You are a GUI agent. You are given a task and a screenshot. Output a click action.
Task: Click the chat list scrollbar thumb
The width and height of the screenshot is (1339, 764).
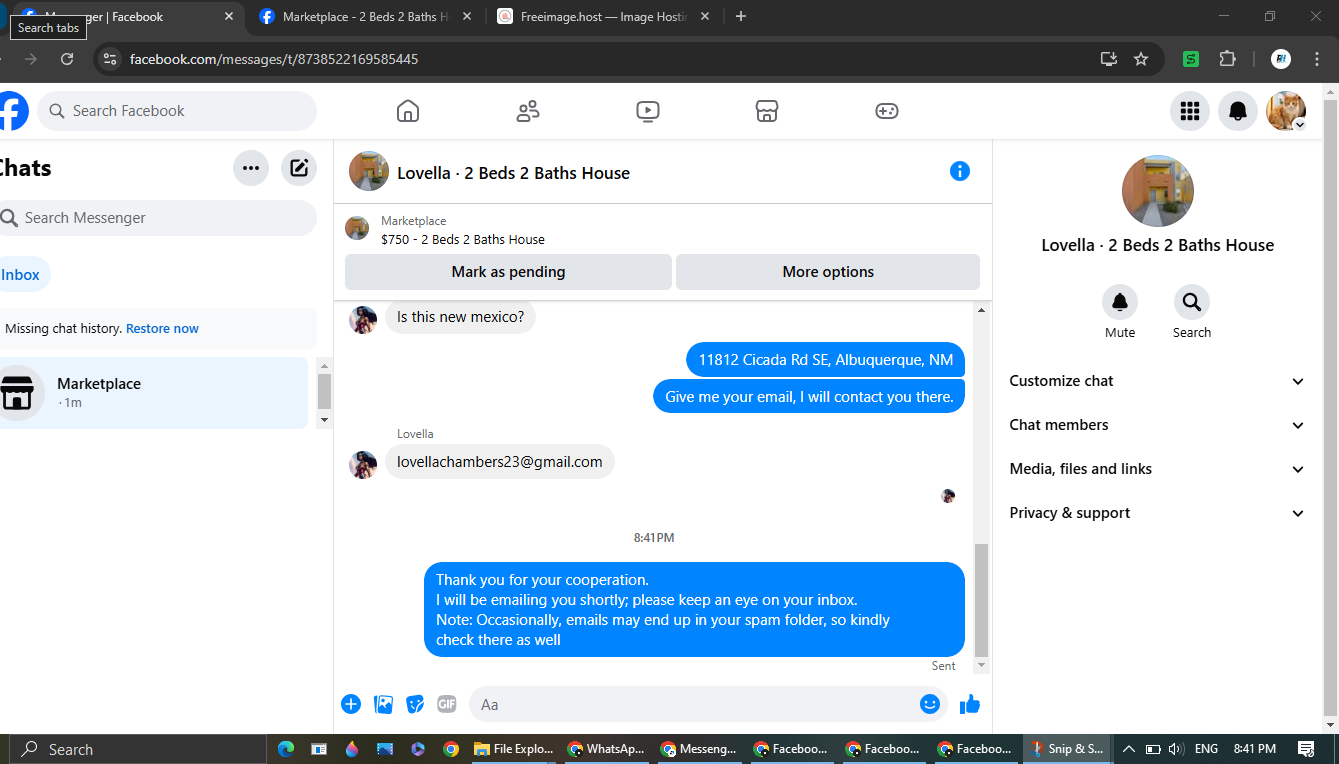tap(324, 391)
